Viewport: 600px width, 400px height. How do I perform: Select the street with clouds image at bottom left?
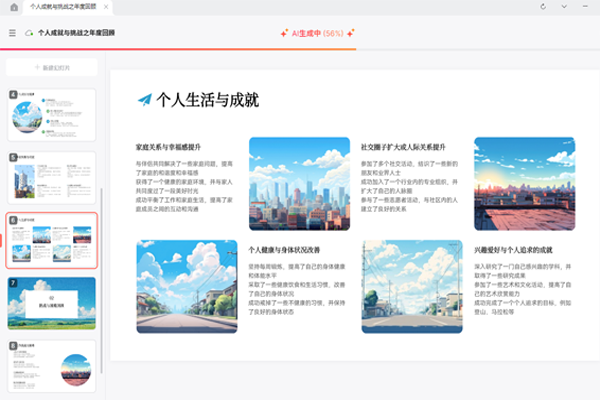tap(187, 287)
